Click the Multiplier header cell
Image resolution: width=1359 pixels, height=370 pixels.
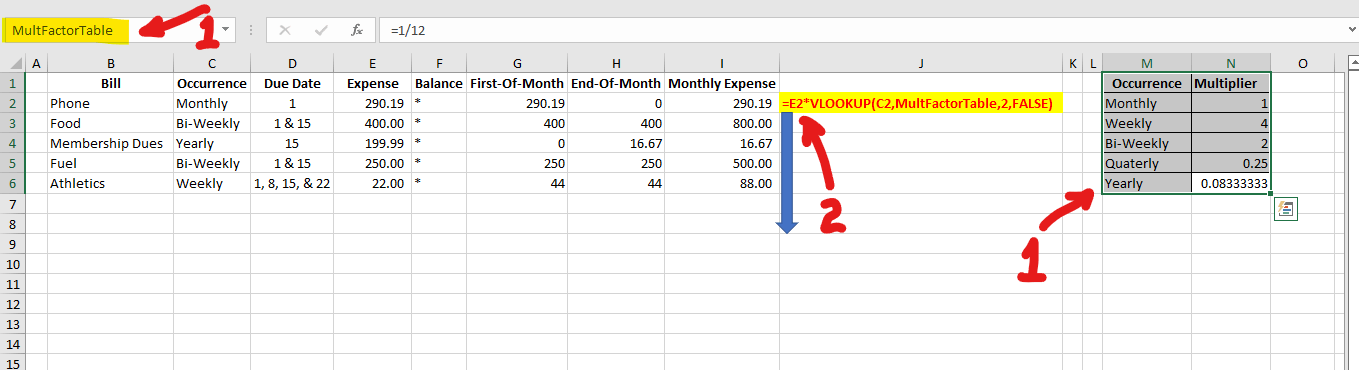click(x=1231, y=83)
